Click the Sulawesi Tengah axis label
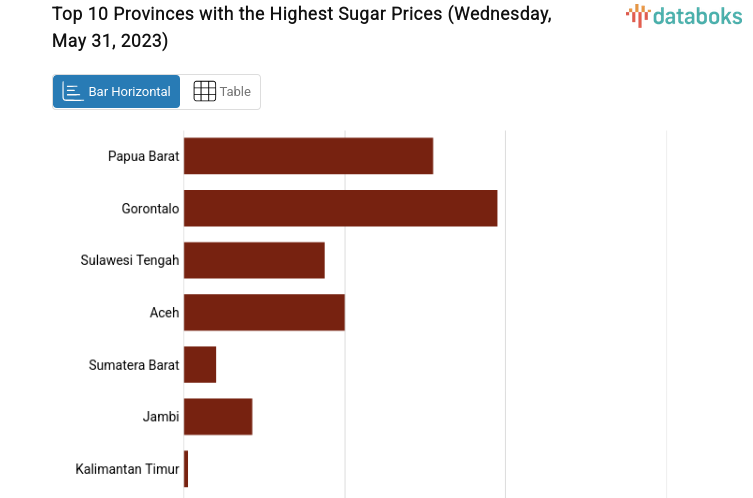 [130, 260]
